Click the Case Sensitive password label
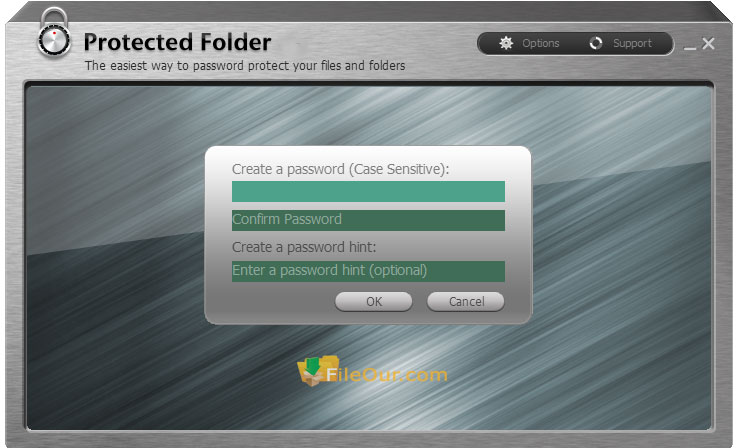Viewport: 736px width, 448px height. coord(340,169)
